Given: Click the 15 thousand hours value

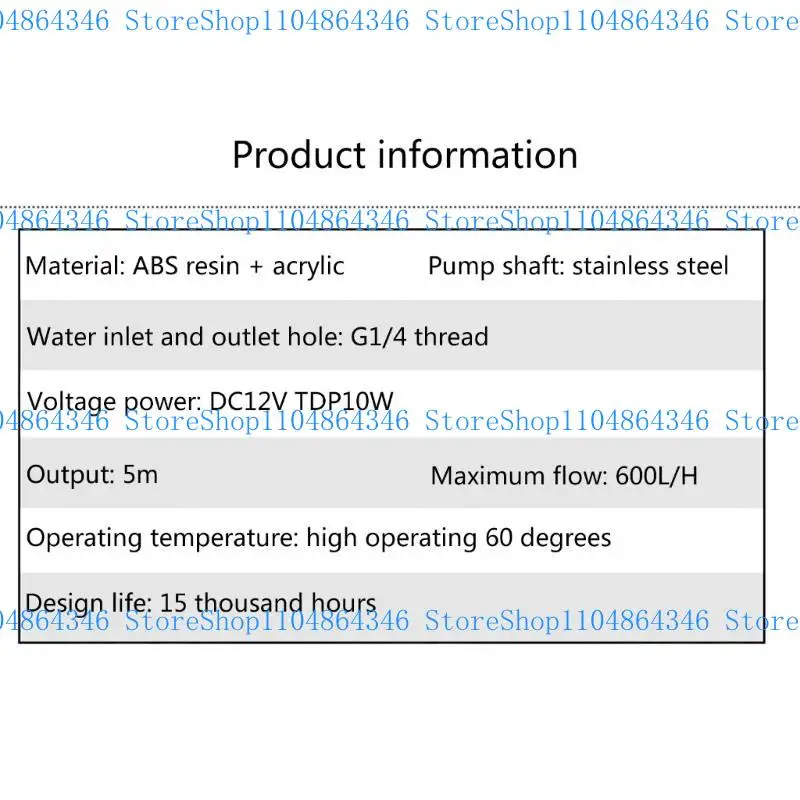Looking at the screenshot, I should [268, 603].
